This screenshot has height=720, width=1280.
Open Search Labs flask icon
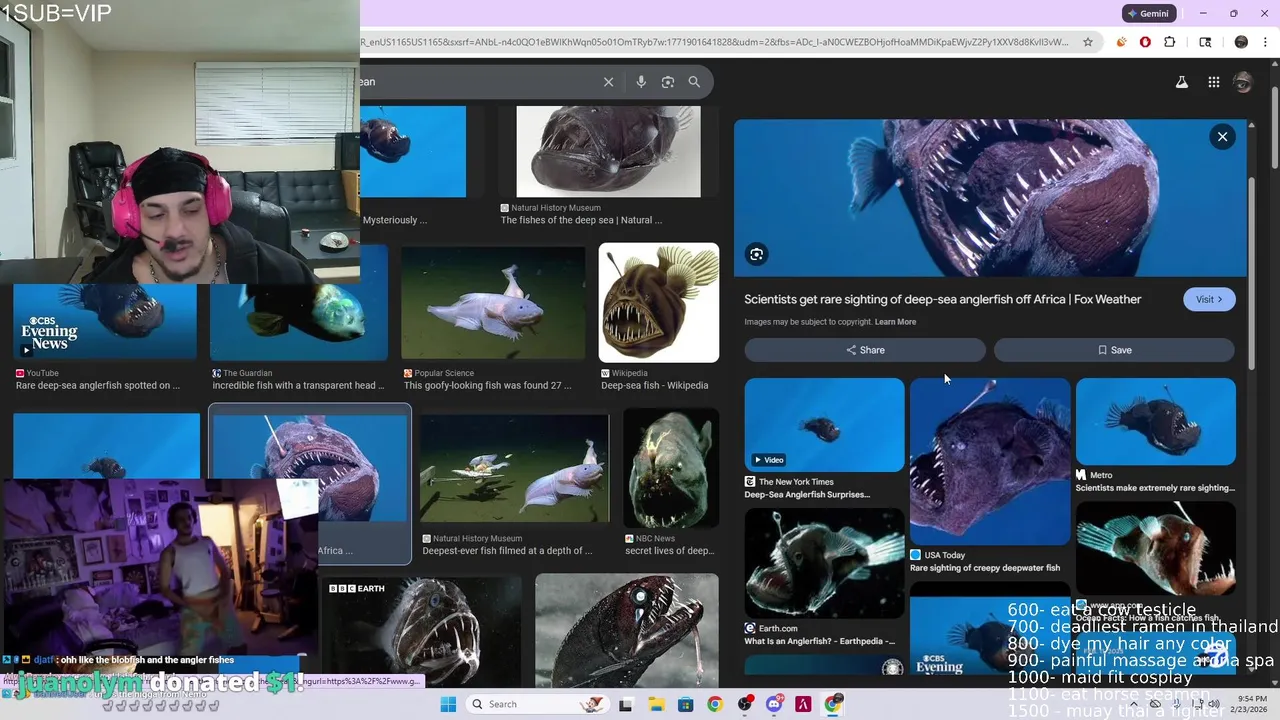point(1181,83)
